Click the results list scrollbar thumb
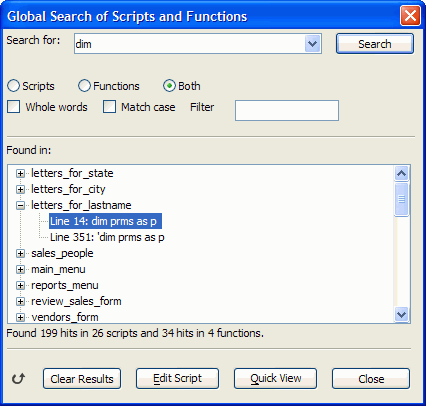Viewport: 426px width, 406px height. (401, 199)
